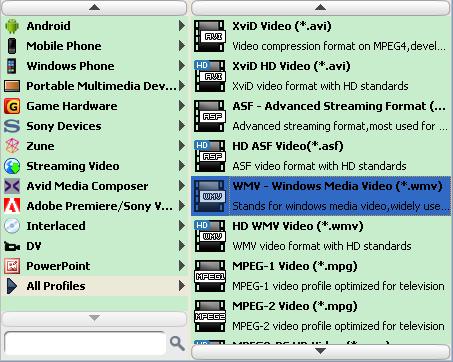The image size is (453, 362).
Task: Click 'WMV video format with HD standards' description
Action: (x=322, y=246)
